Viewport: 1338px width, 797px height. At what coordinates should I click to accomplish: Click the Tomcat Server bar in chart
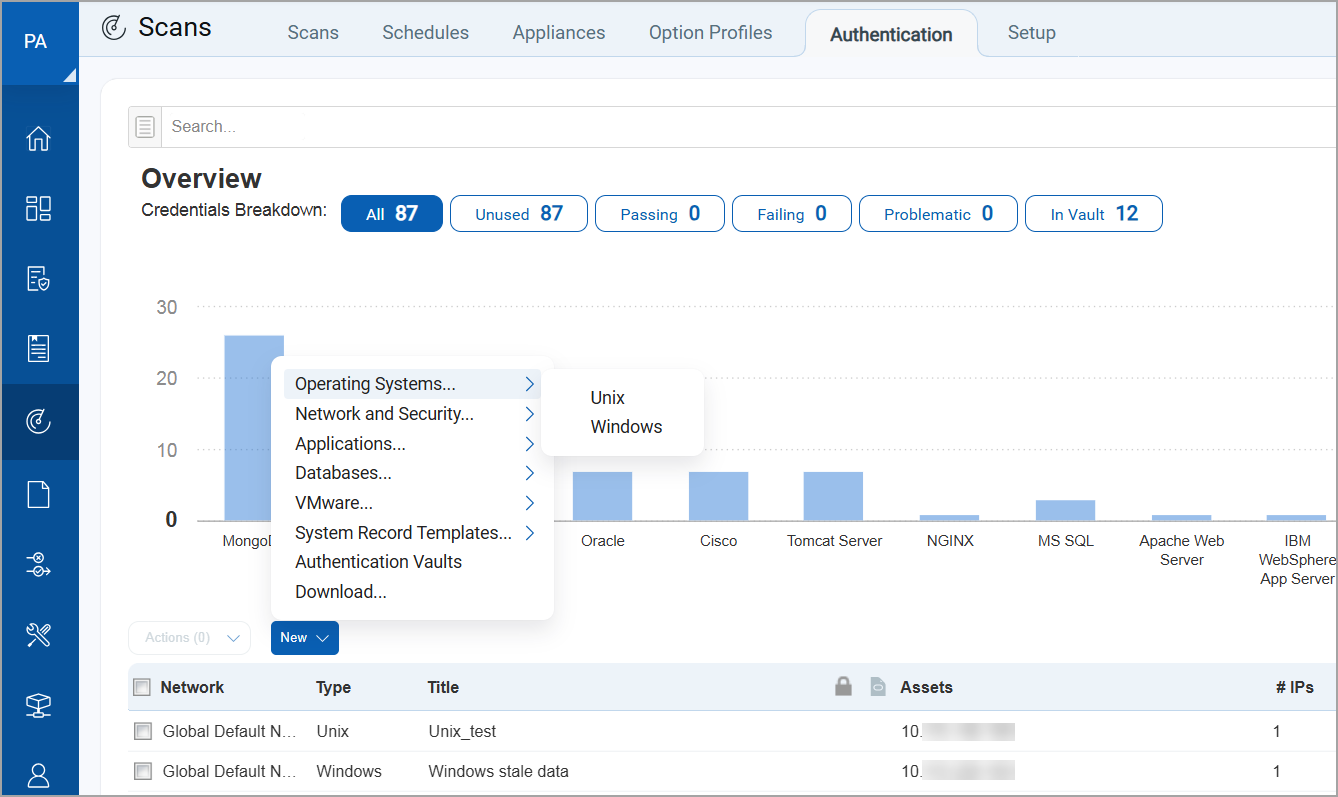pyautogui.click(x=834, y=496)
